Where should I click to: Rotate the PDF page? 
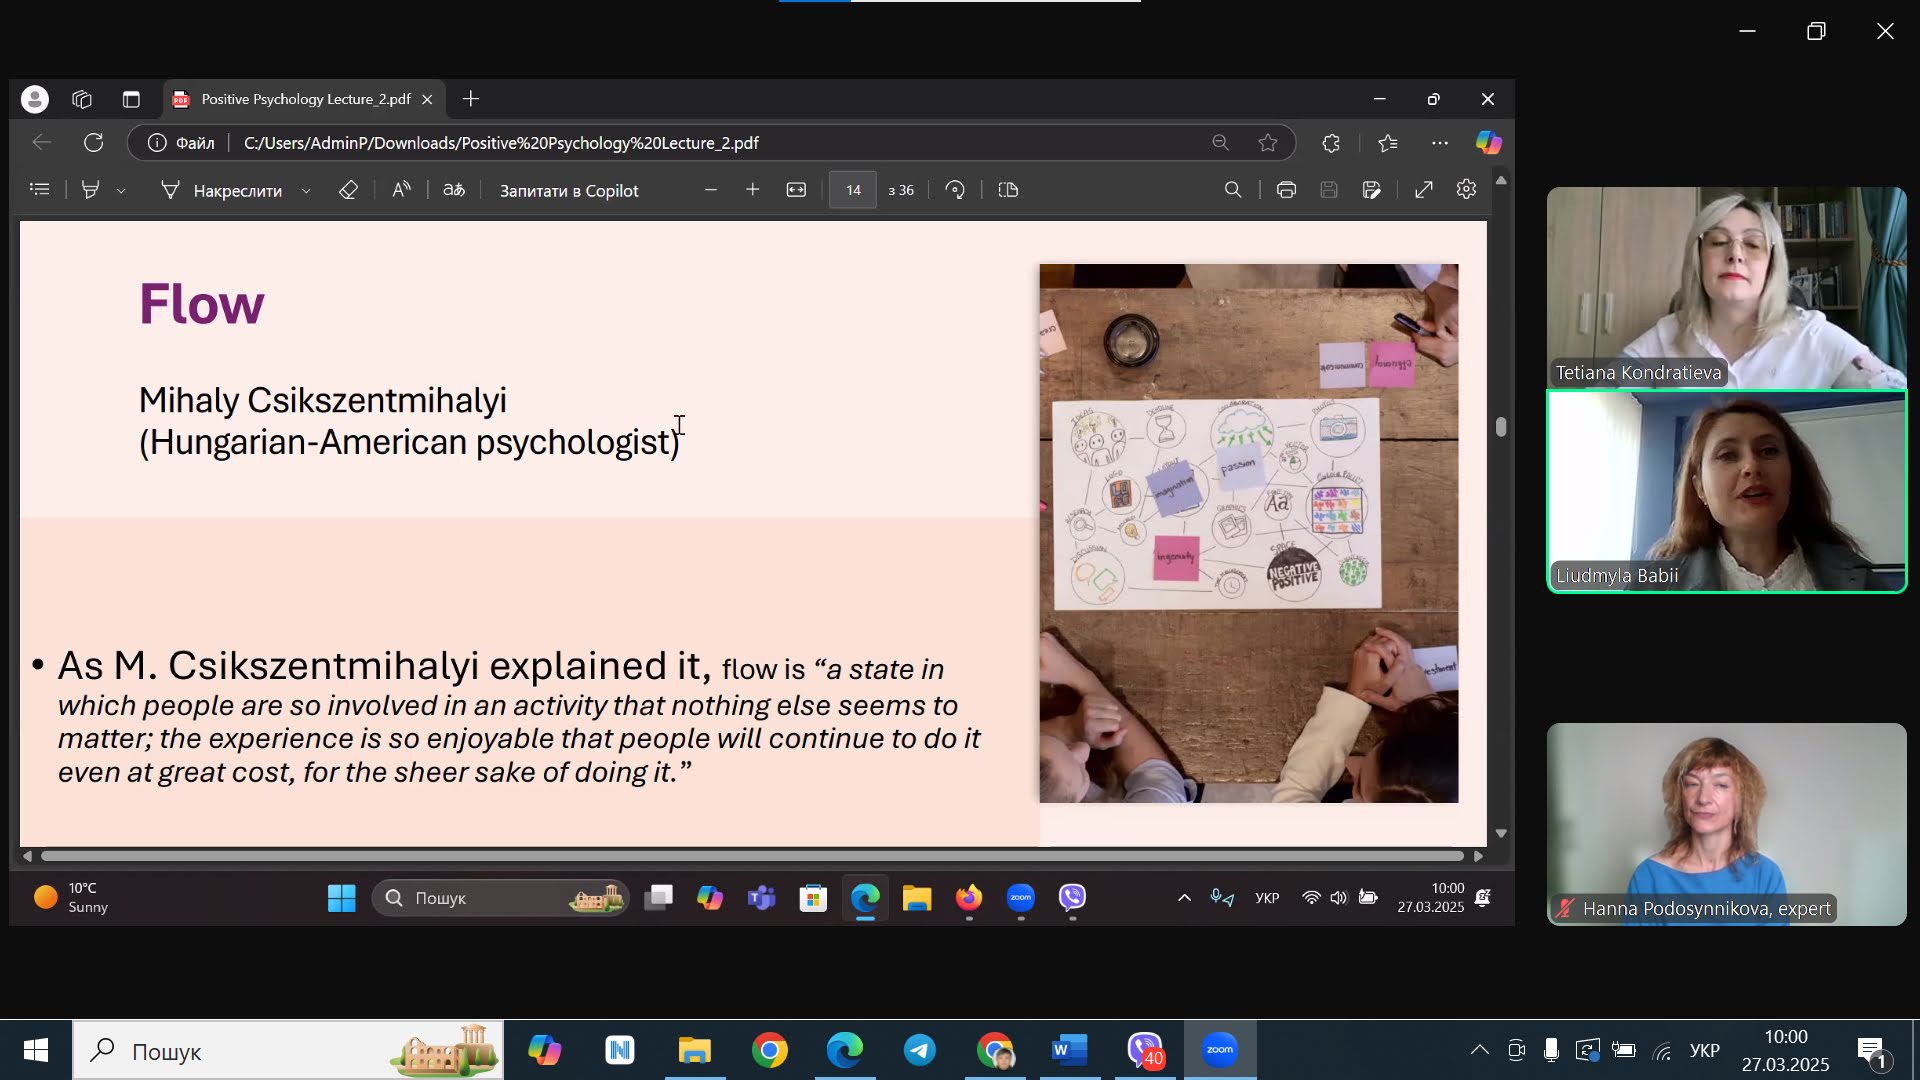point(955,190)
